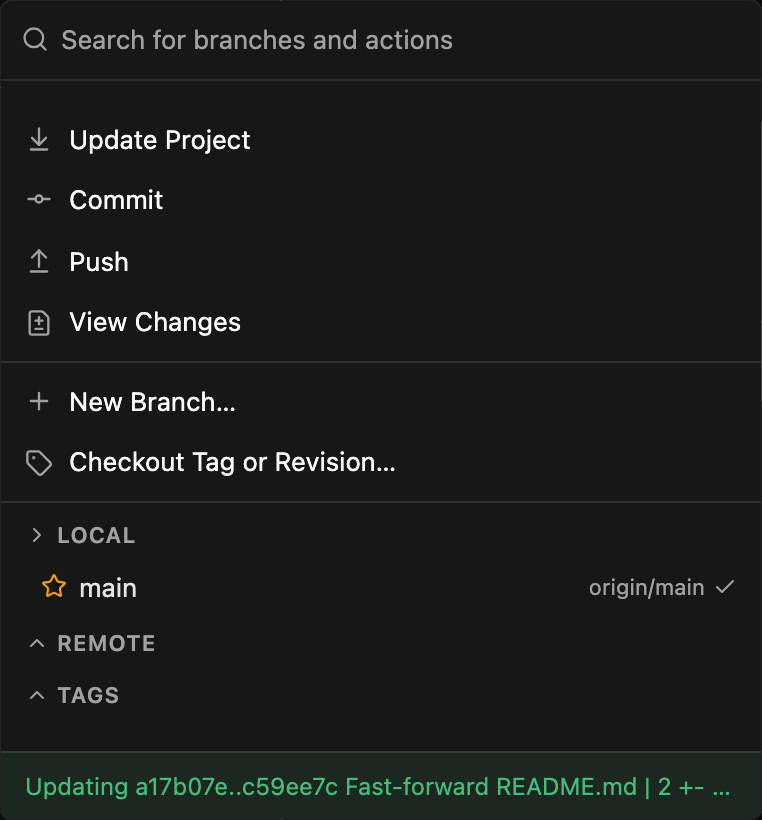The width and height of the screenshot is (762, 820).
Task: Click the tag icon for Checkout Tag
Action: pos(39,463)
